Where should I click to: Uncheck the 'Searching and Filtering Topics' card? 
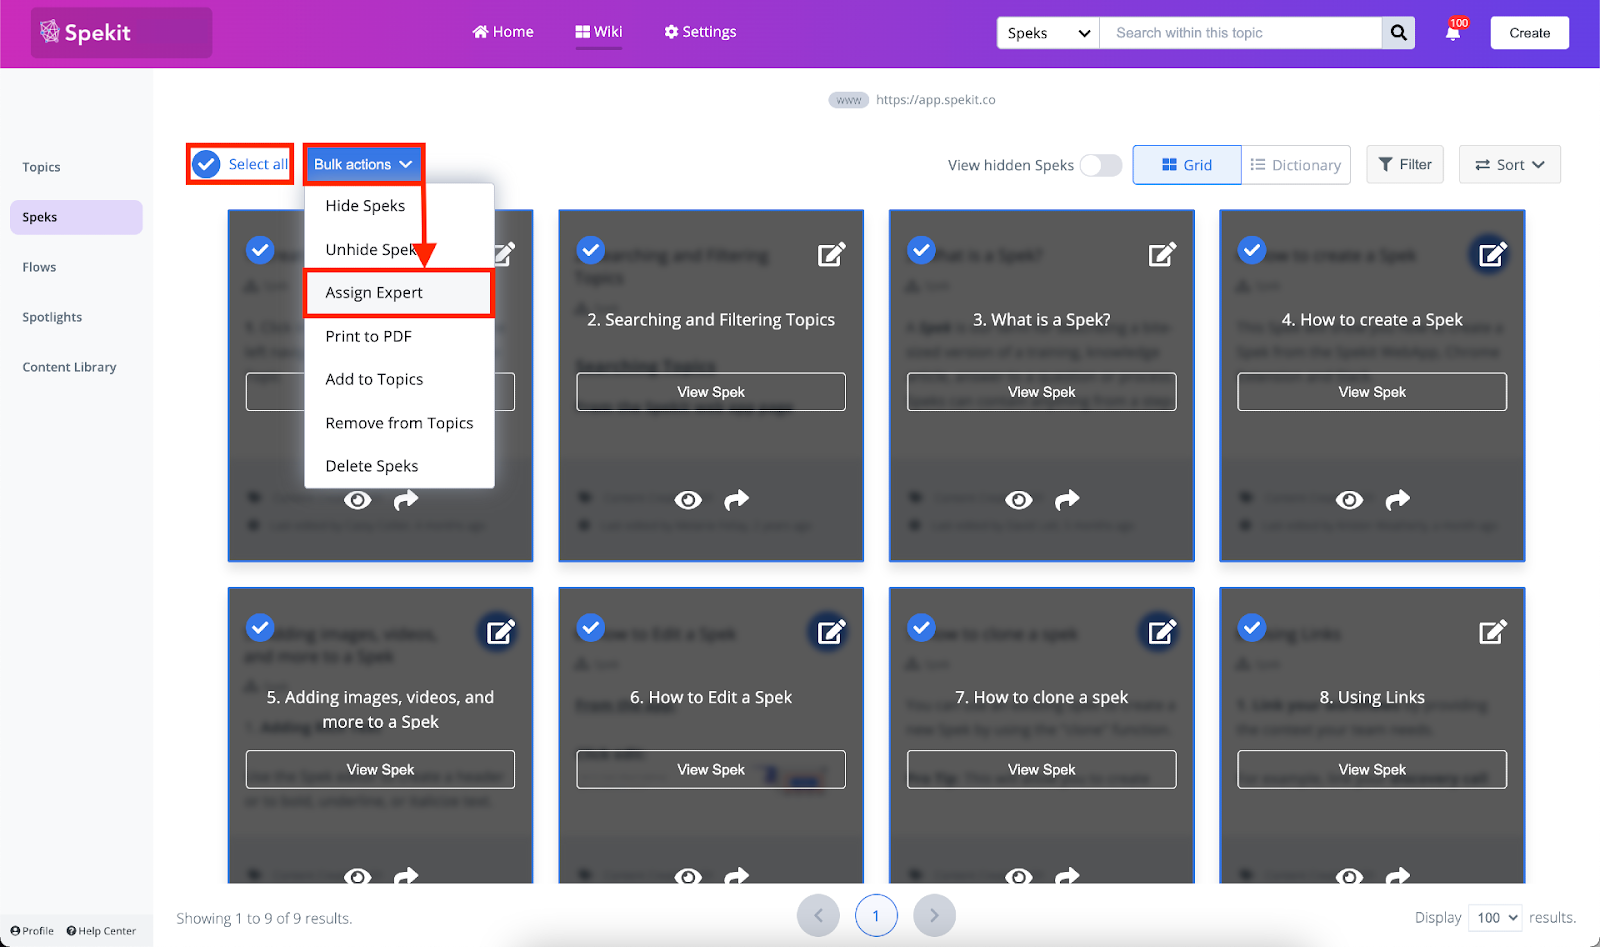[591, 249]
